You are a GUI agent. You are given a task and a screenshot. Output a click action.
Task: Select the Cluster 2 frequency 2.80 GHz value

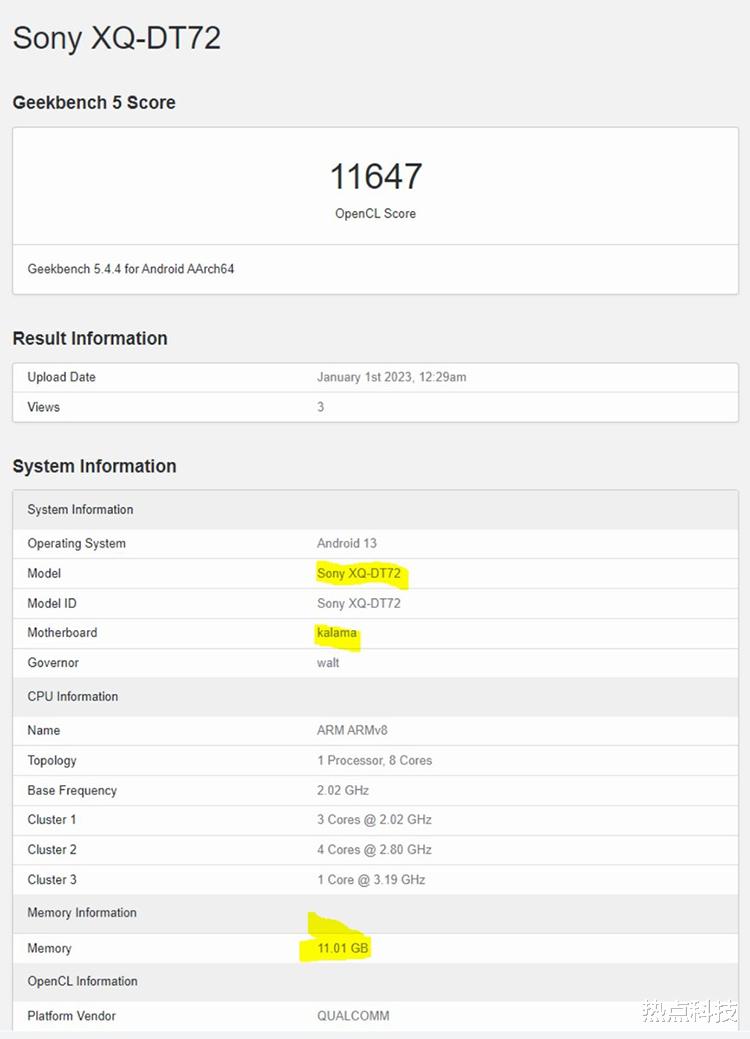[374, 849]
